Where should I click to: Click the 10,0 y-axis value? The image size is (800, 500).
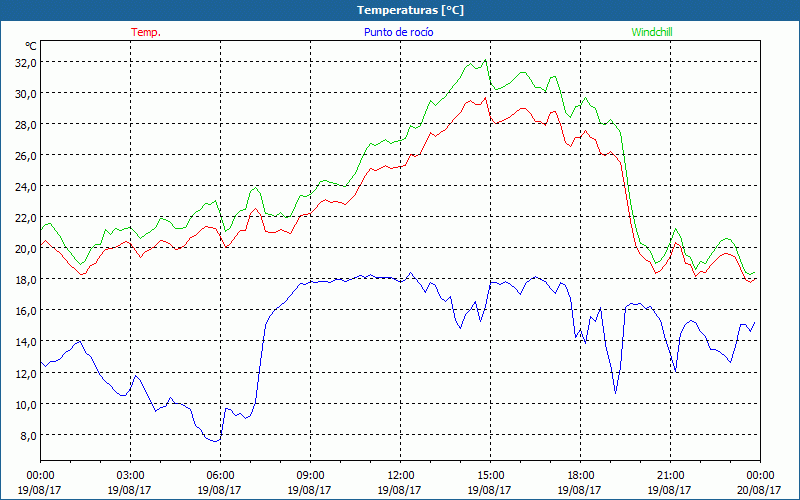click(x=26, y=405)
